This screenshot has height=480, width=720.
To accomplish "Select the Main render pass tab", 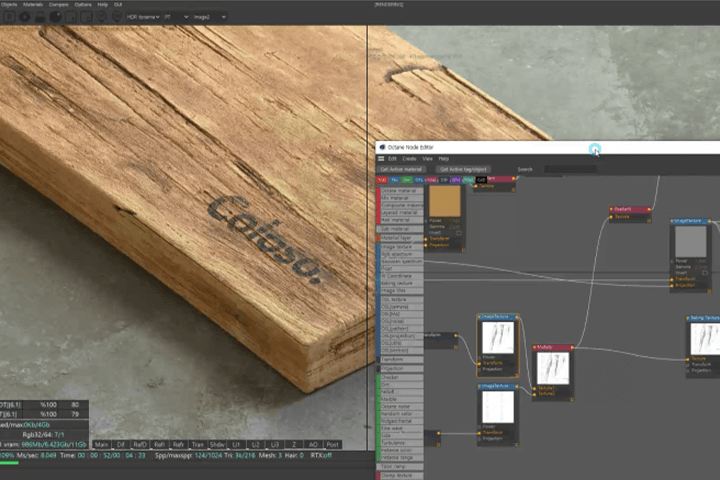I will click(101, 445).
